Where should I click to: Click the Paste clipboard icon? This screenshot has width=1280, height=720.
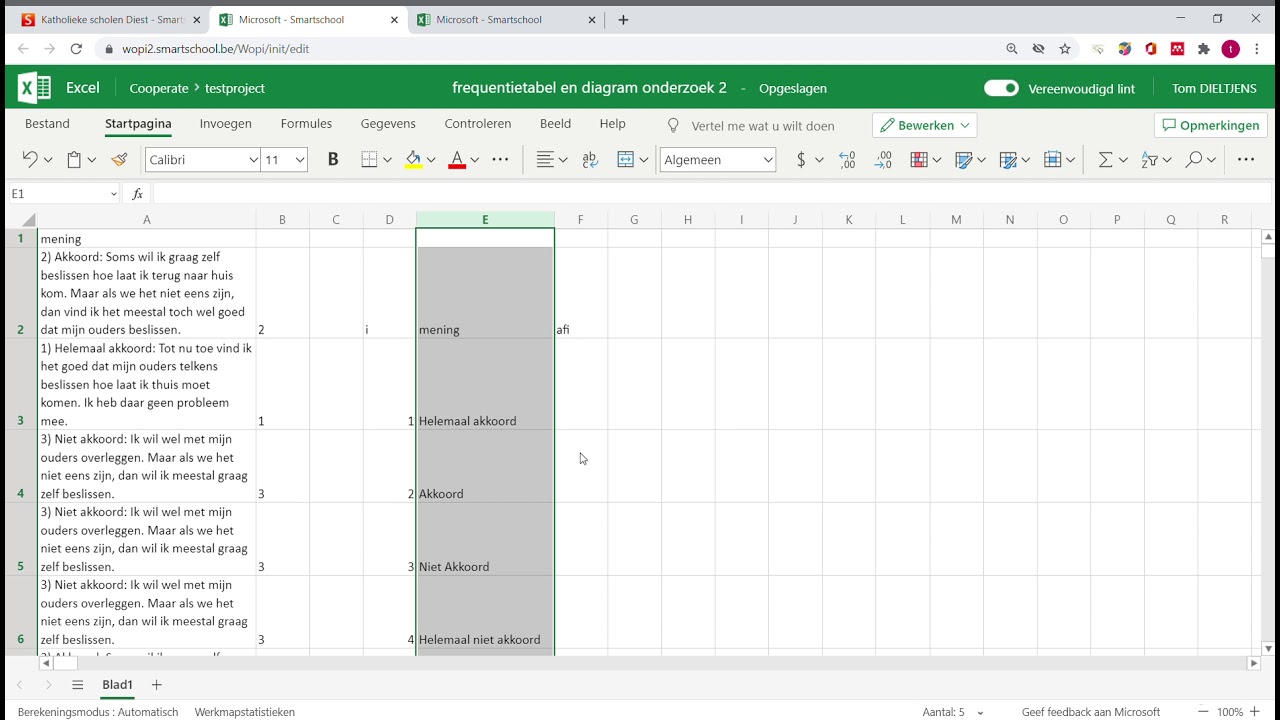click(x=74, y=160)
